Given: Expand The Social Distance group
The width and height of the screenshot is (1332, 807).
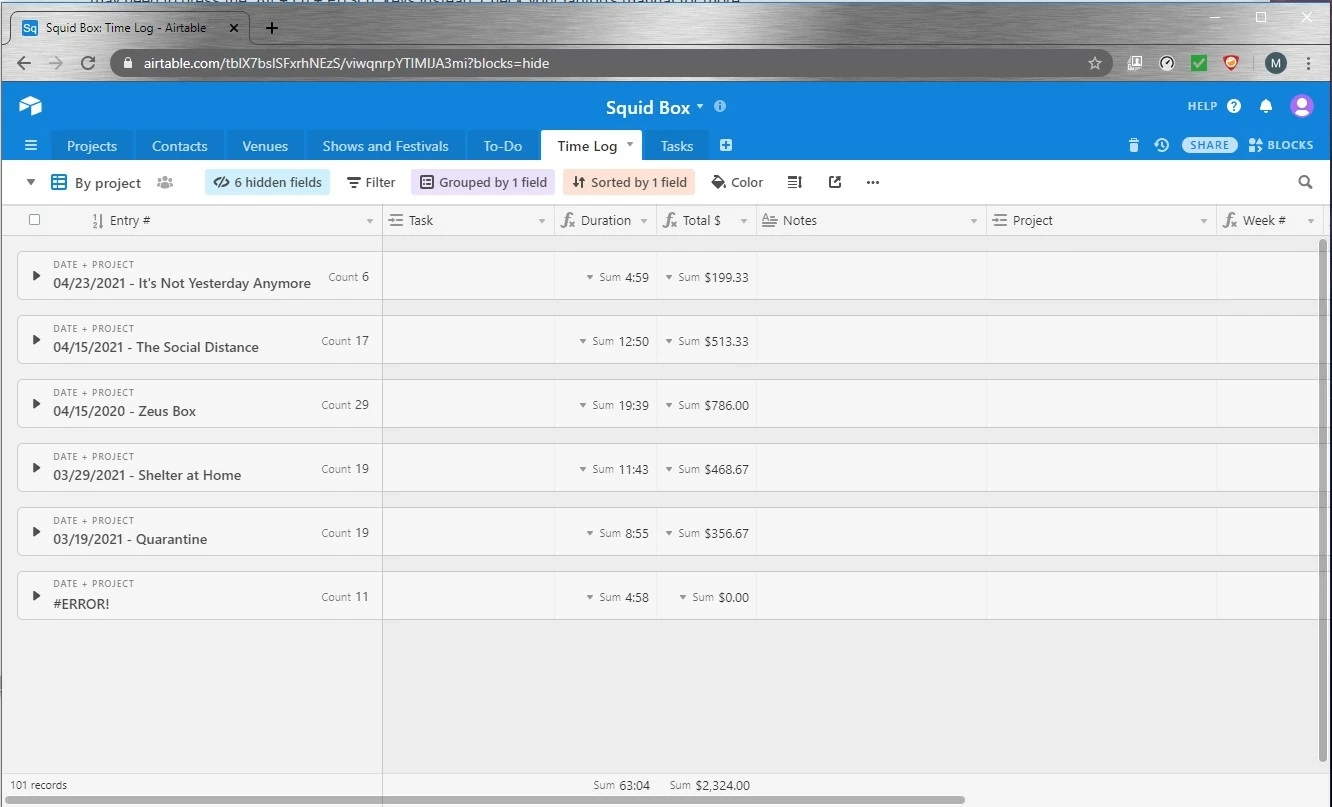Looking at the screenshot, I should pos(36,340).
